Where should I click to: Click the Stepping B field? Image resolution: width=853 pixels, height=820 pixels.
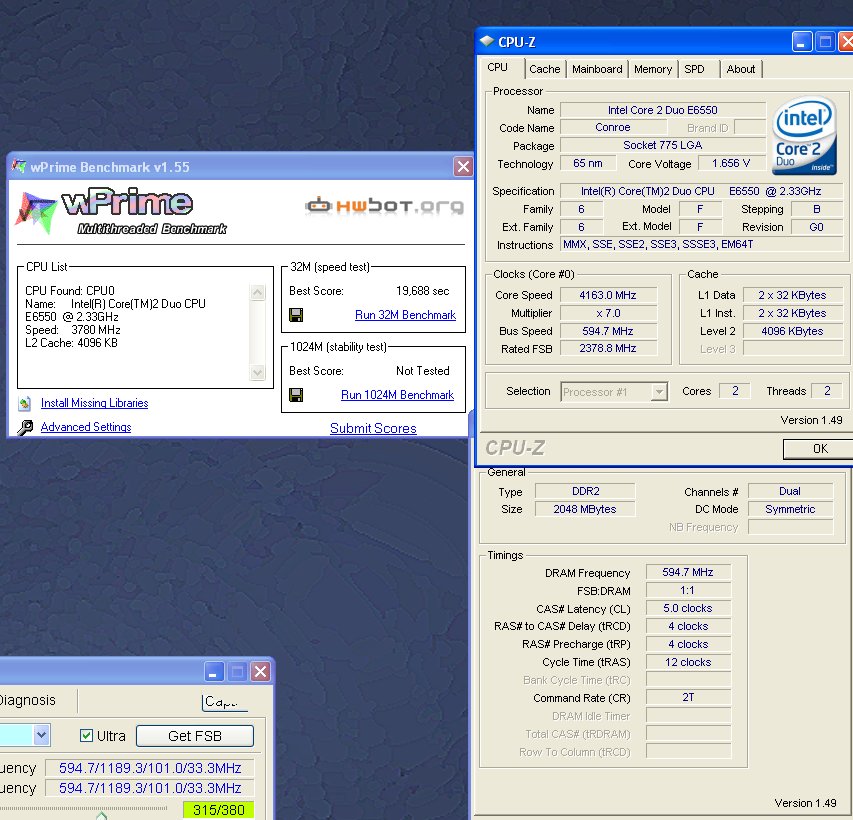click(817, 209)
